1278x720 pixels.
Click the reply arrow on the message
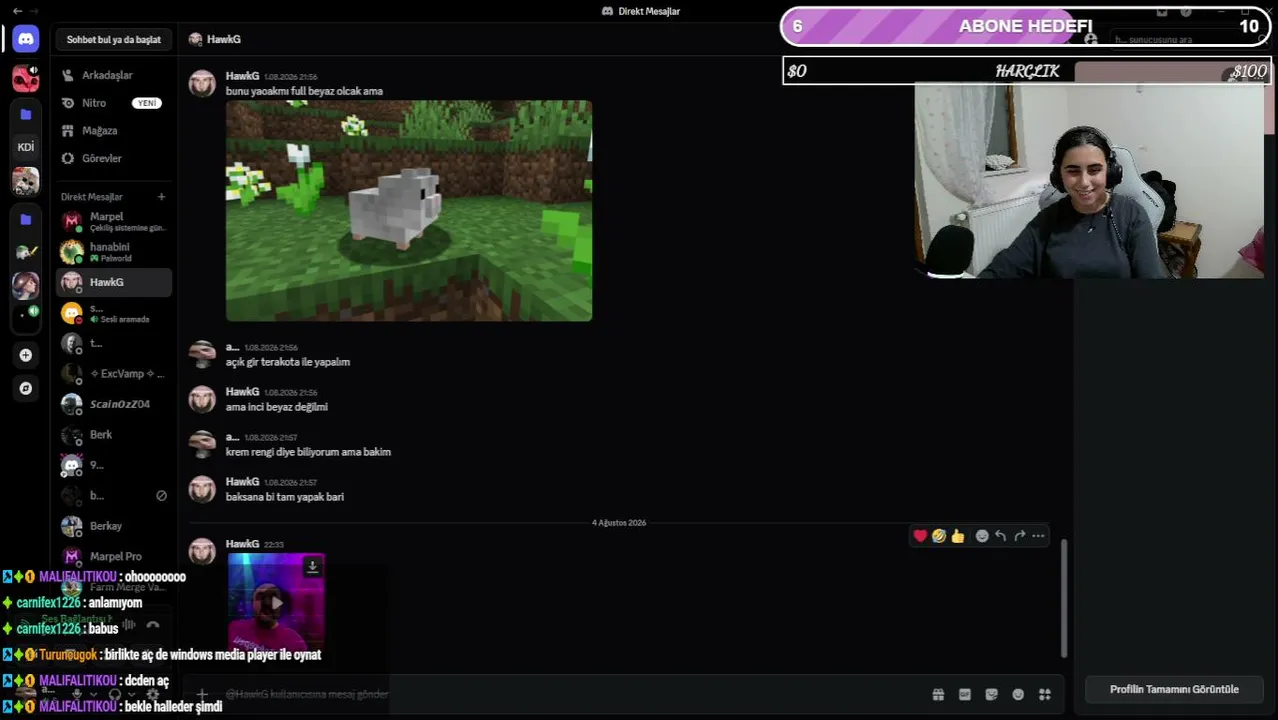click(x=1001, y=536)
